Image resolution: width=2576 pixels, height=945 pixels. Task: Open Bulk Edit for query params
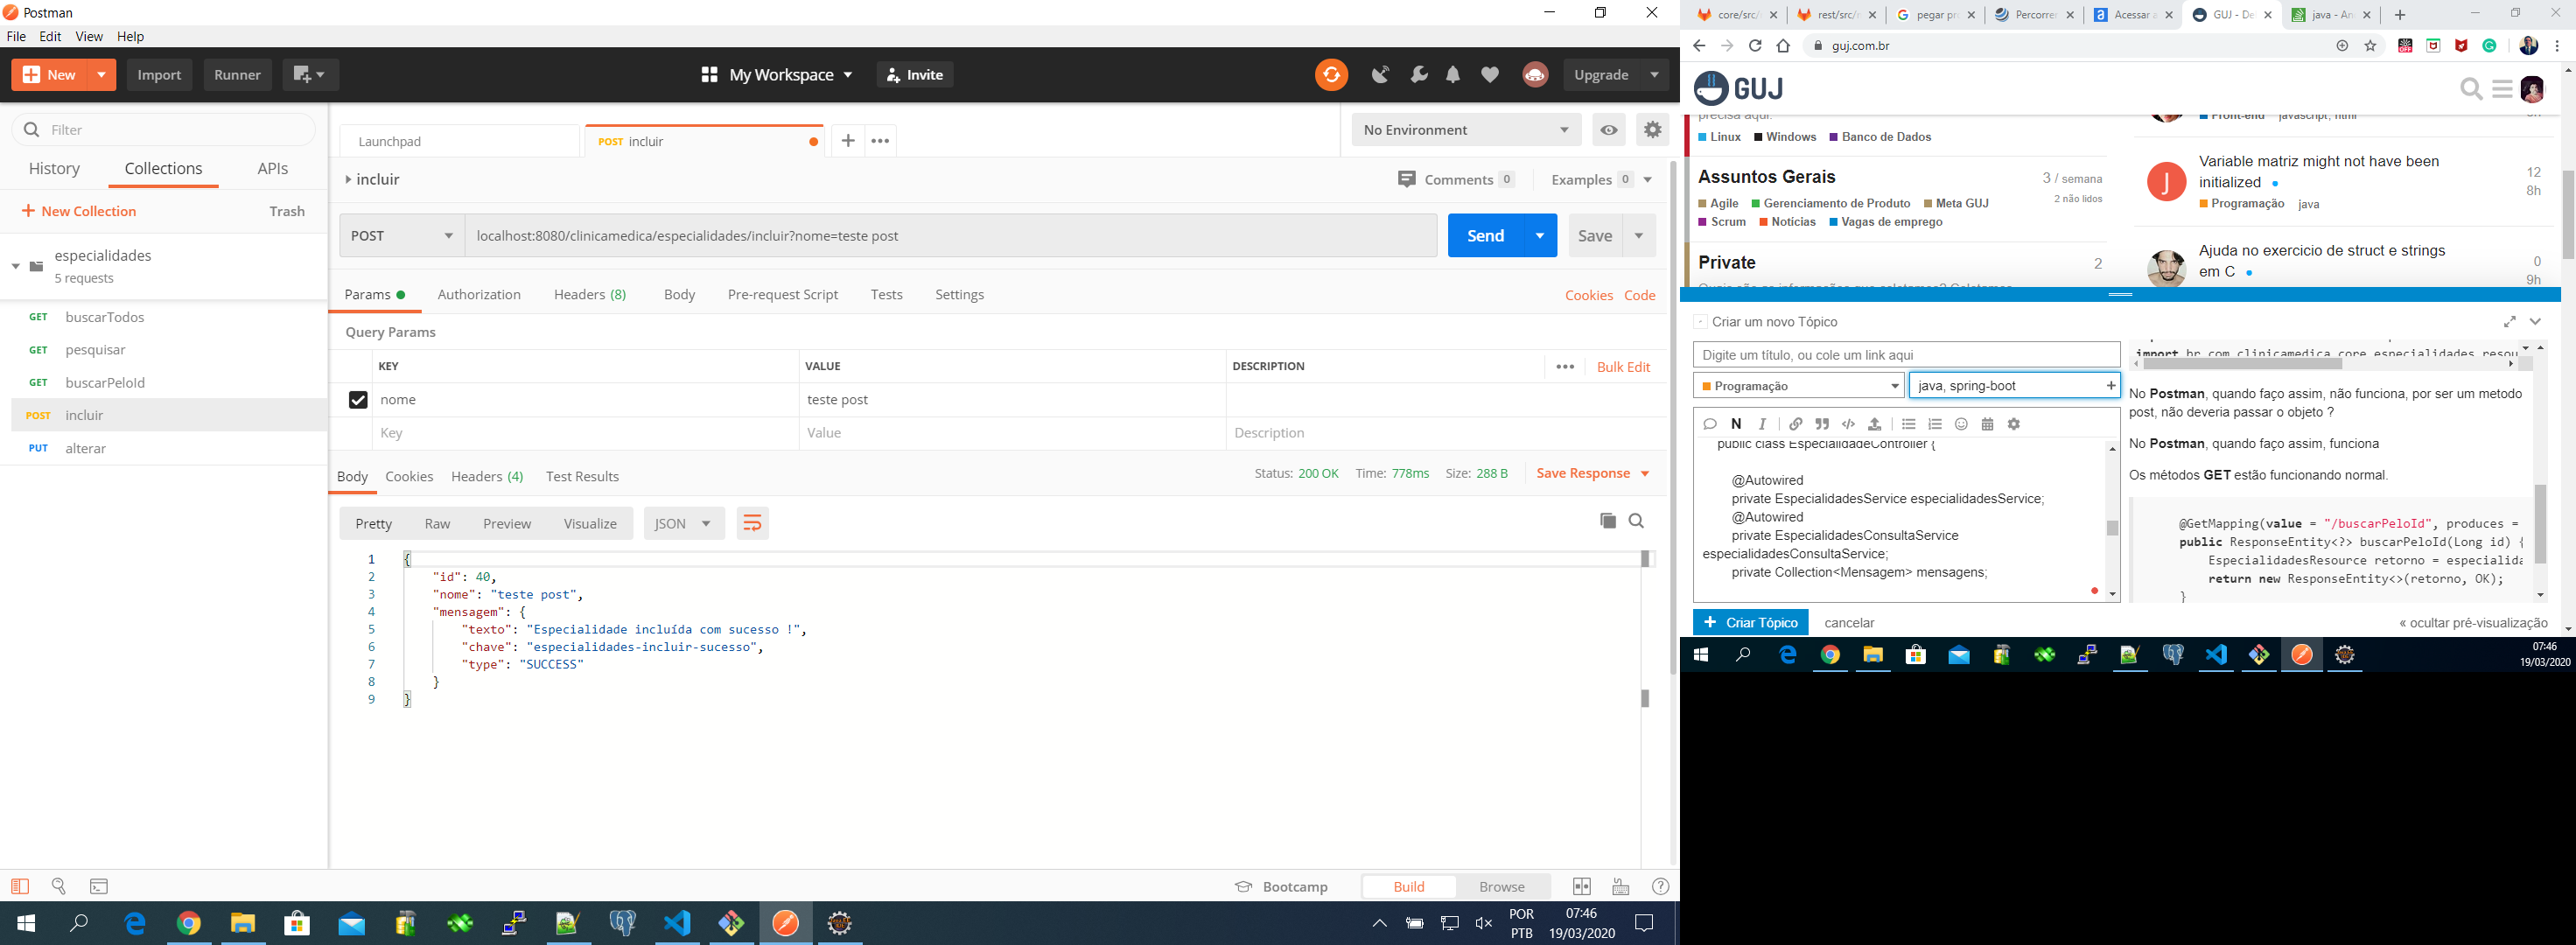(x=1623, y=367)
